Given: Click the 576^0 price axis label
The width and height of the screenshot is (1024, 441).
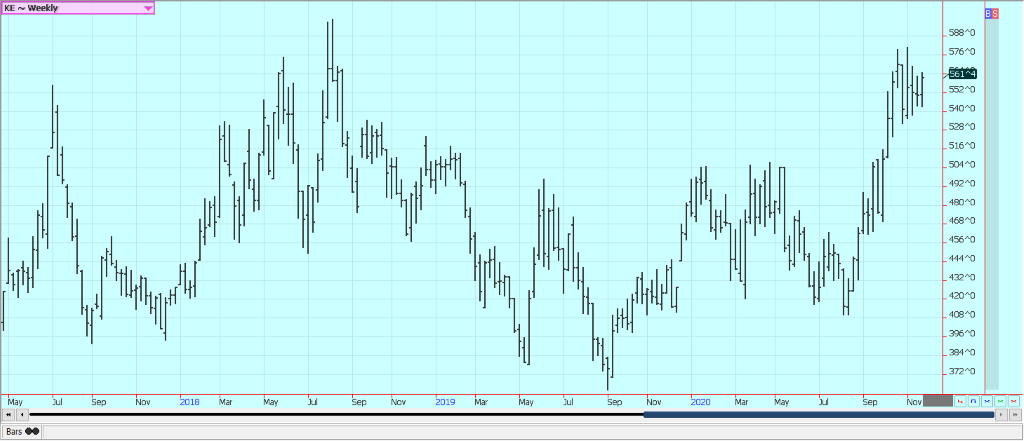Looking at the screenshot, I should 962,52.
